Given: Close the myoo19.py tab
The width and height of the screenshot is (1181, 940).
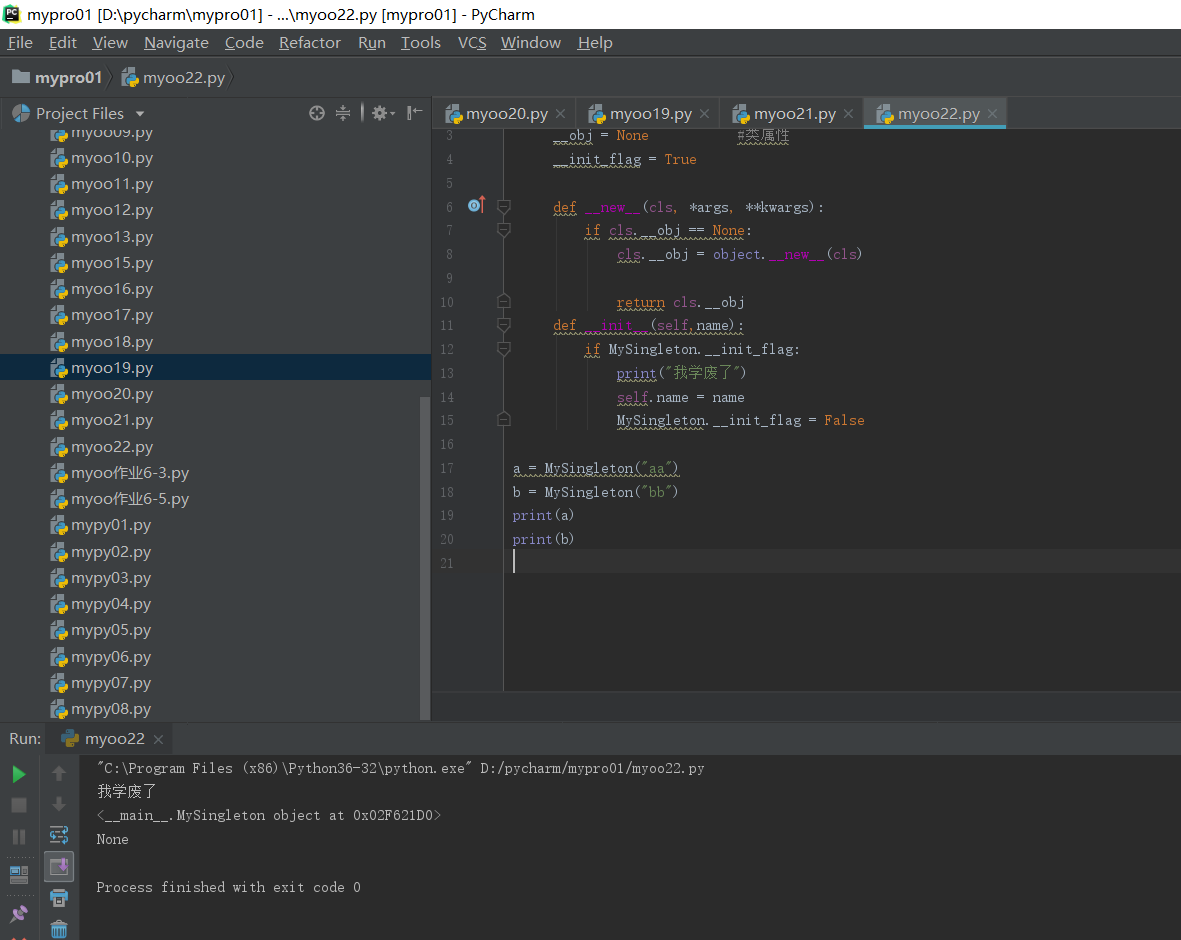Looking at the screenshot, I should (x=704, y=114).
